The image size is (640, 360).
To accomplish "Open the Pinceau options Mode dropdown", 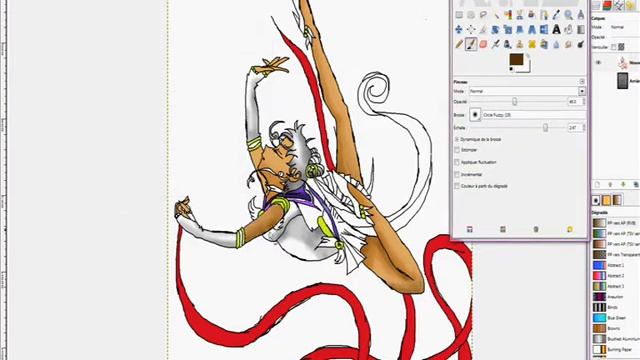I will pos(527,91).
